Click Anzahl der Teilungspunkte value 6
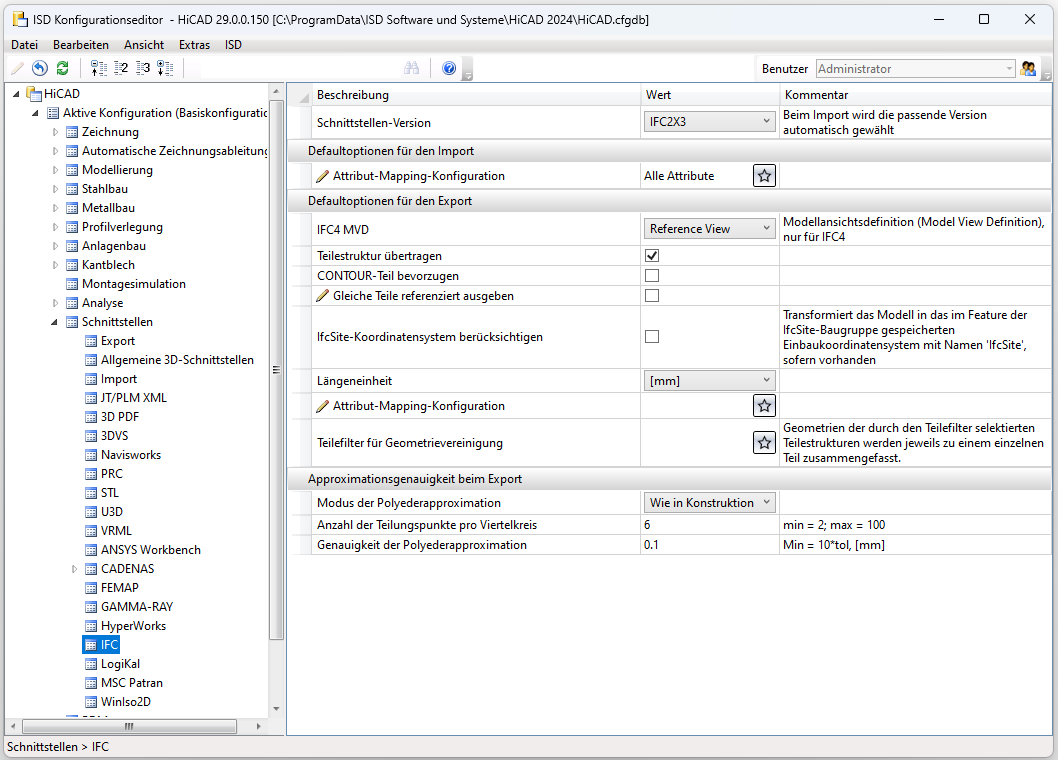Screen dimensions: 1058x760 pos(709,524)
